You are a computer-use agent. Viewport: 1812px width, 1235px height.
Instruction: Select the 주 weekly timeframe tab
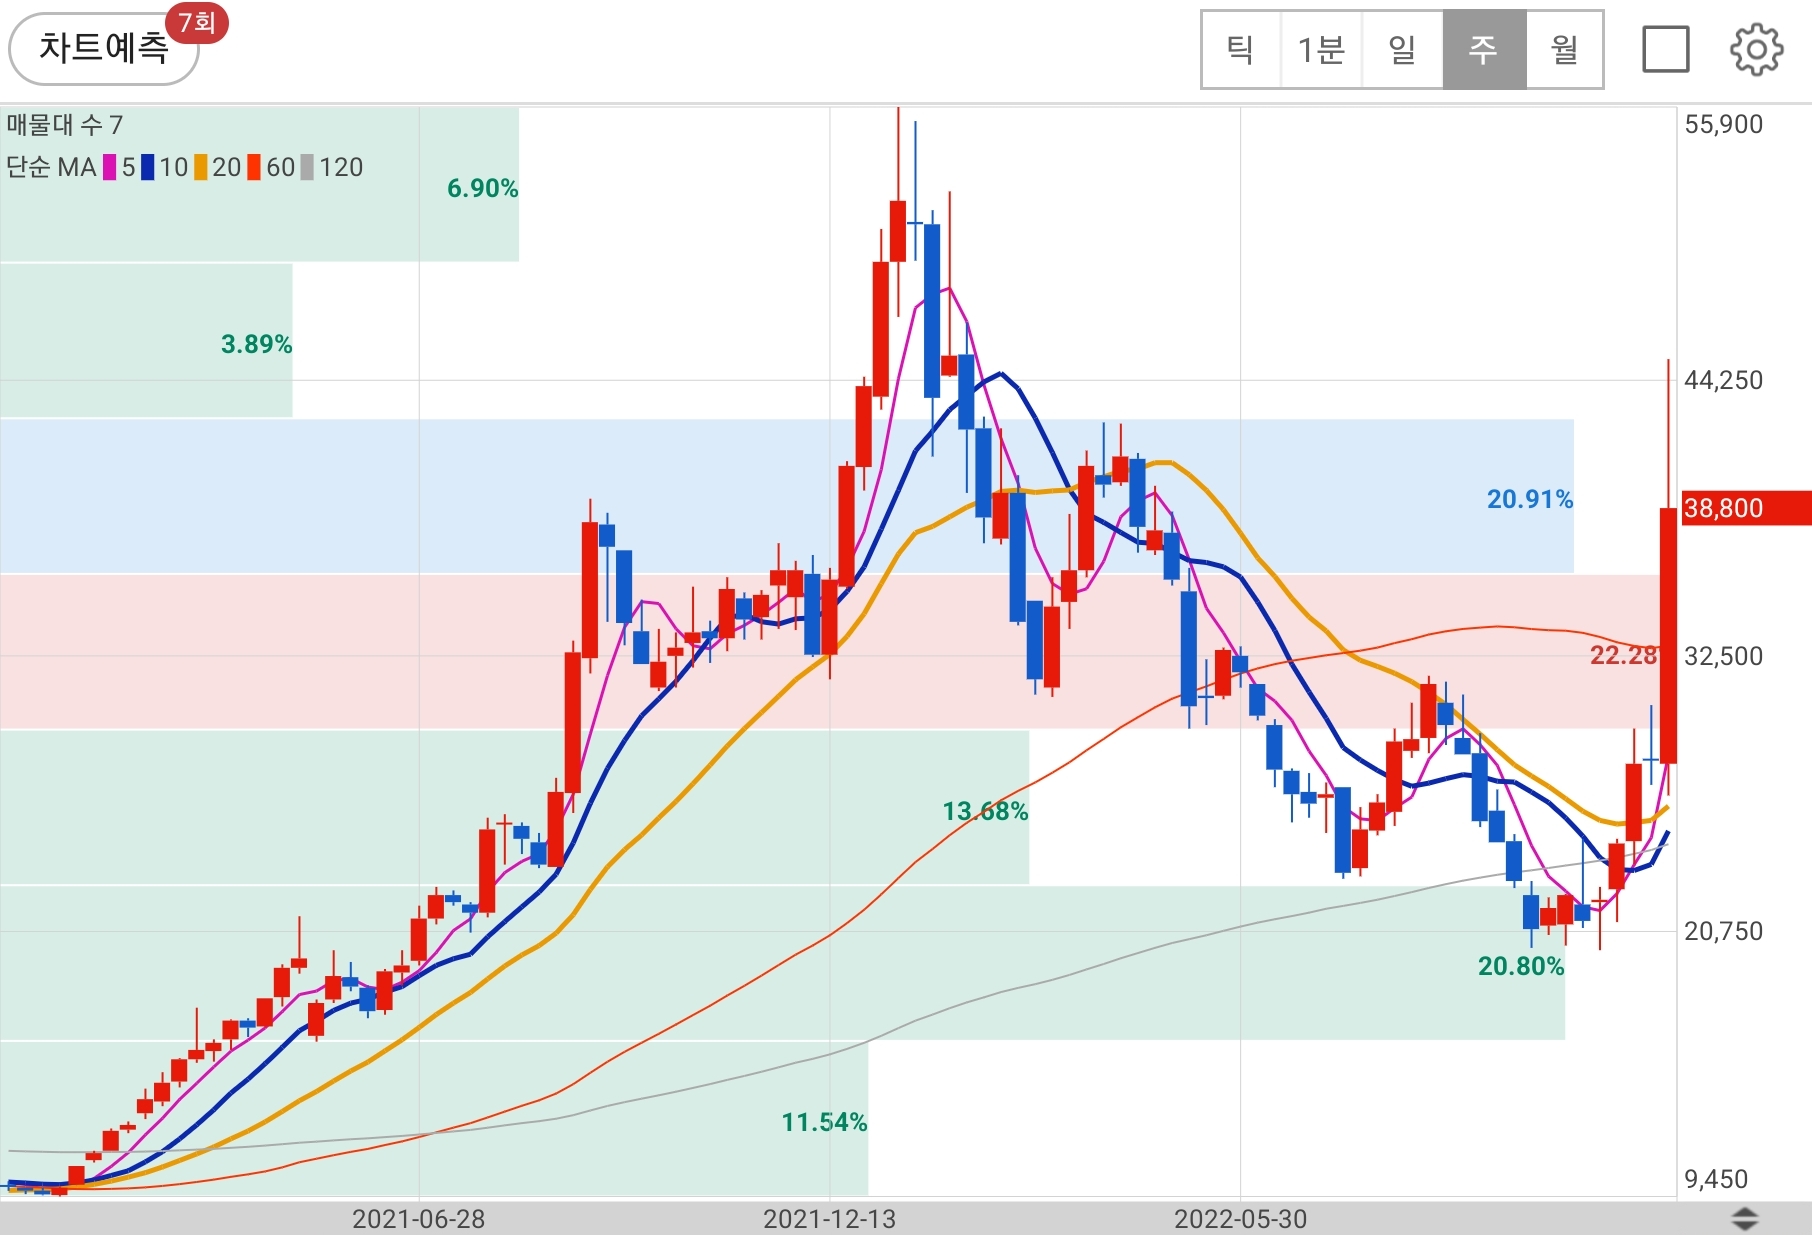1484,49
